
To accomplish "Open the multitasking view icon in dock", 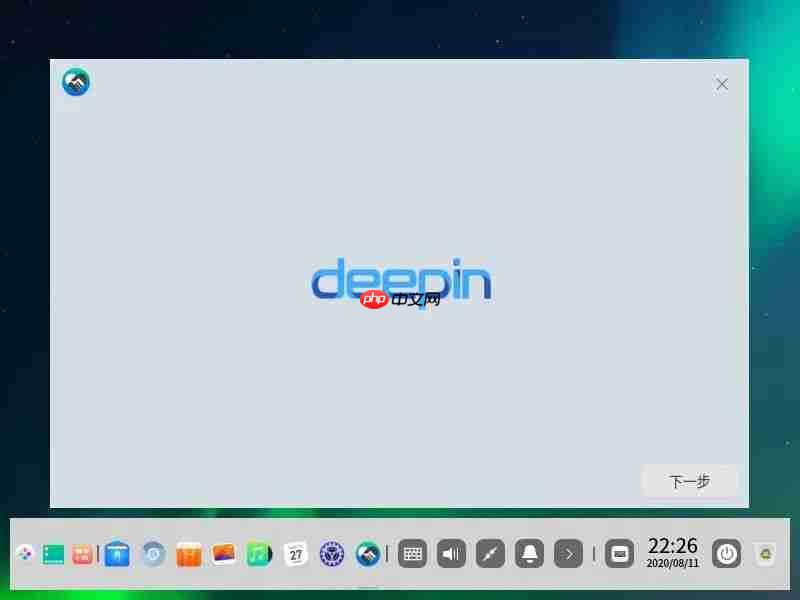I will coord(82,554).
